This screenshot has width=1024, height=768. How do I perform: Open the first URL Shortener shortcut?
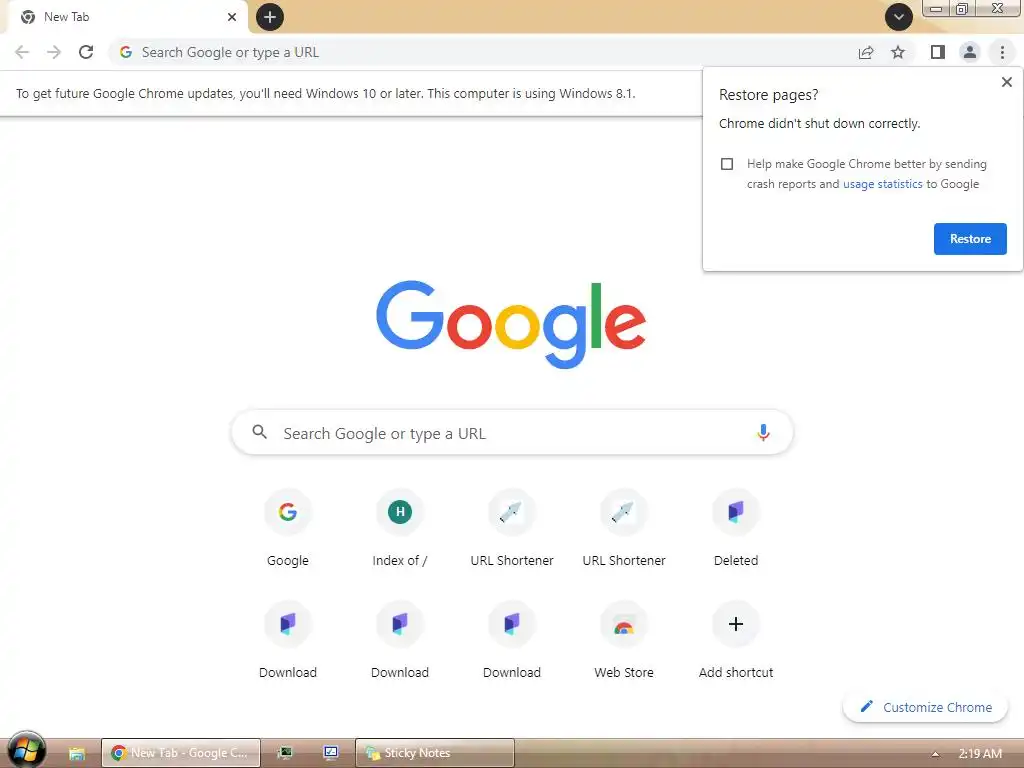[x=512, y=529]
